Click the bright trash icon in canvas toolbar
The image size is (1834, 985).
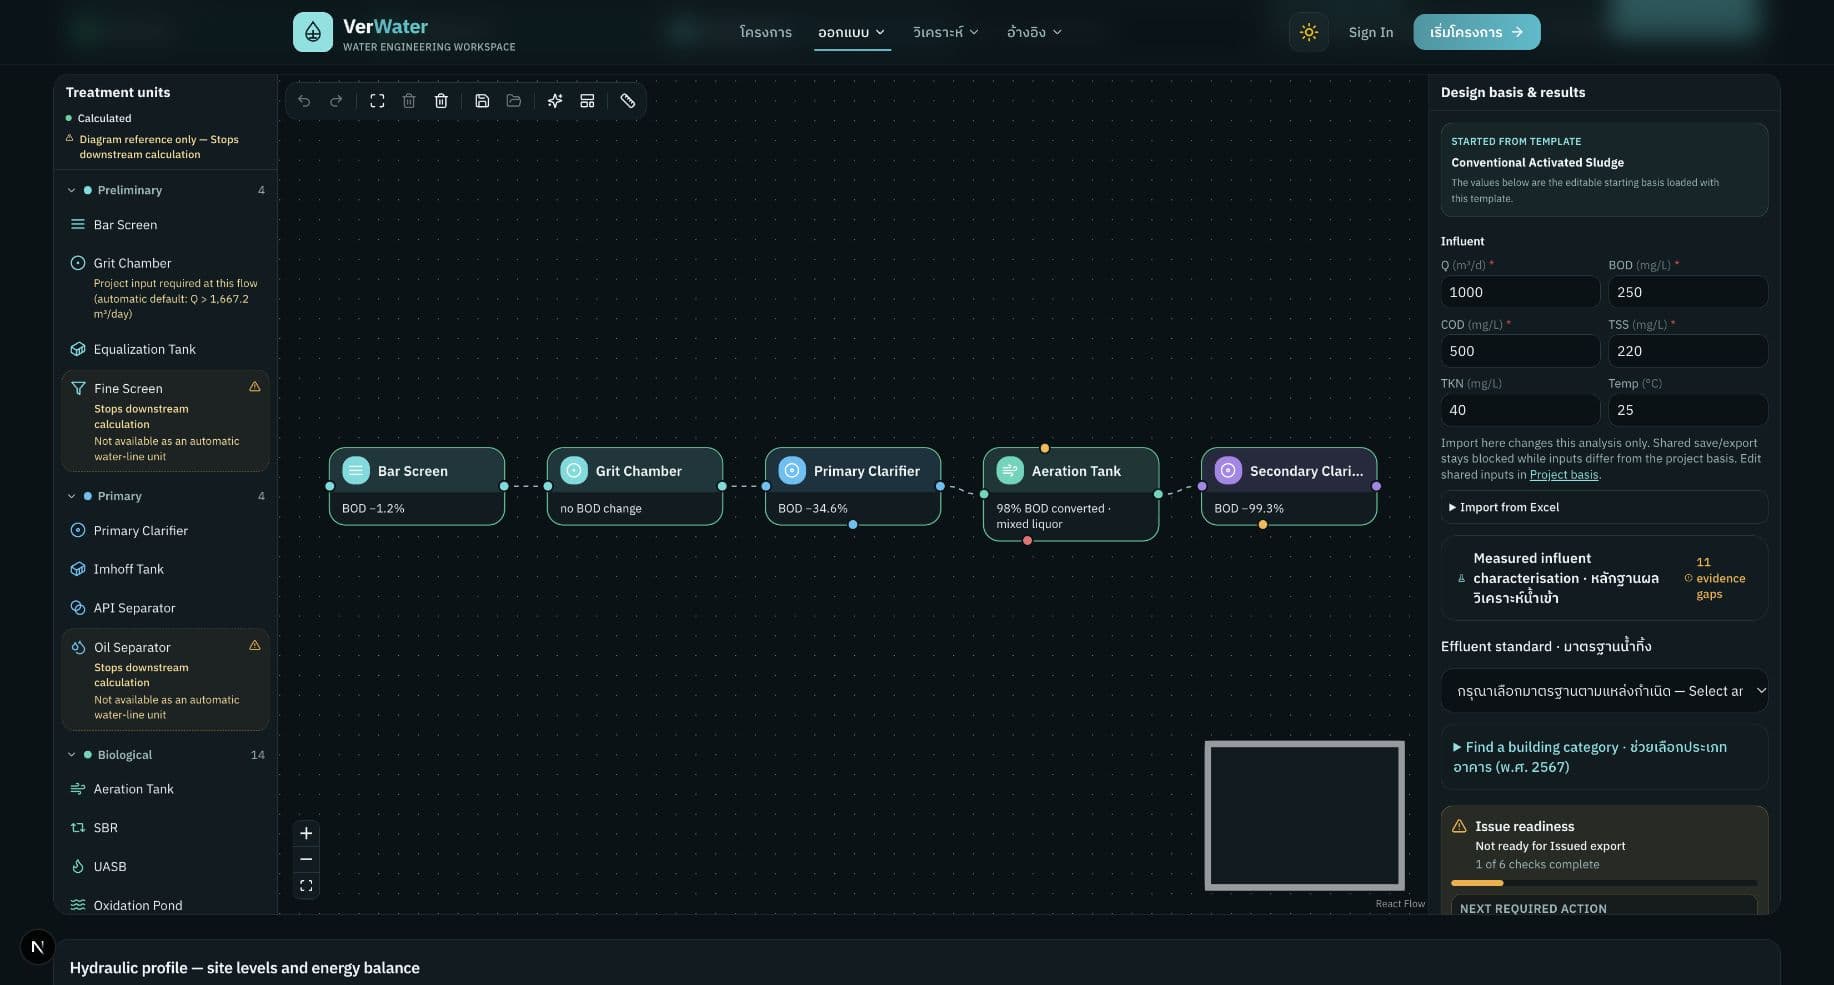click(x=441, y=101)
